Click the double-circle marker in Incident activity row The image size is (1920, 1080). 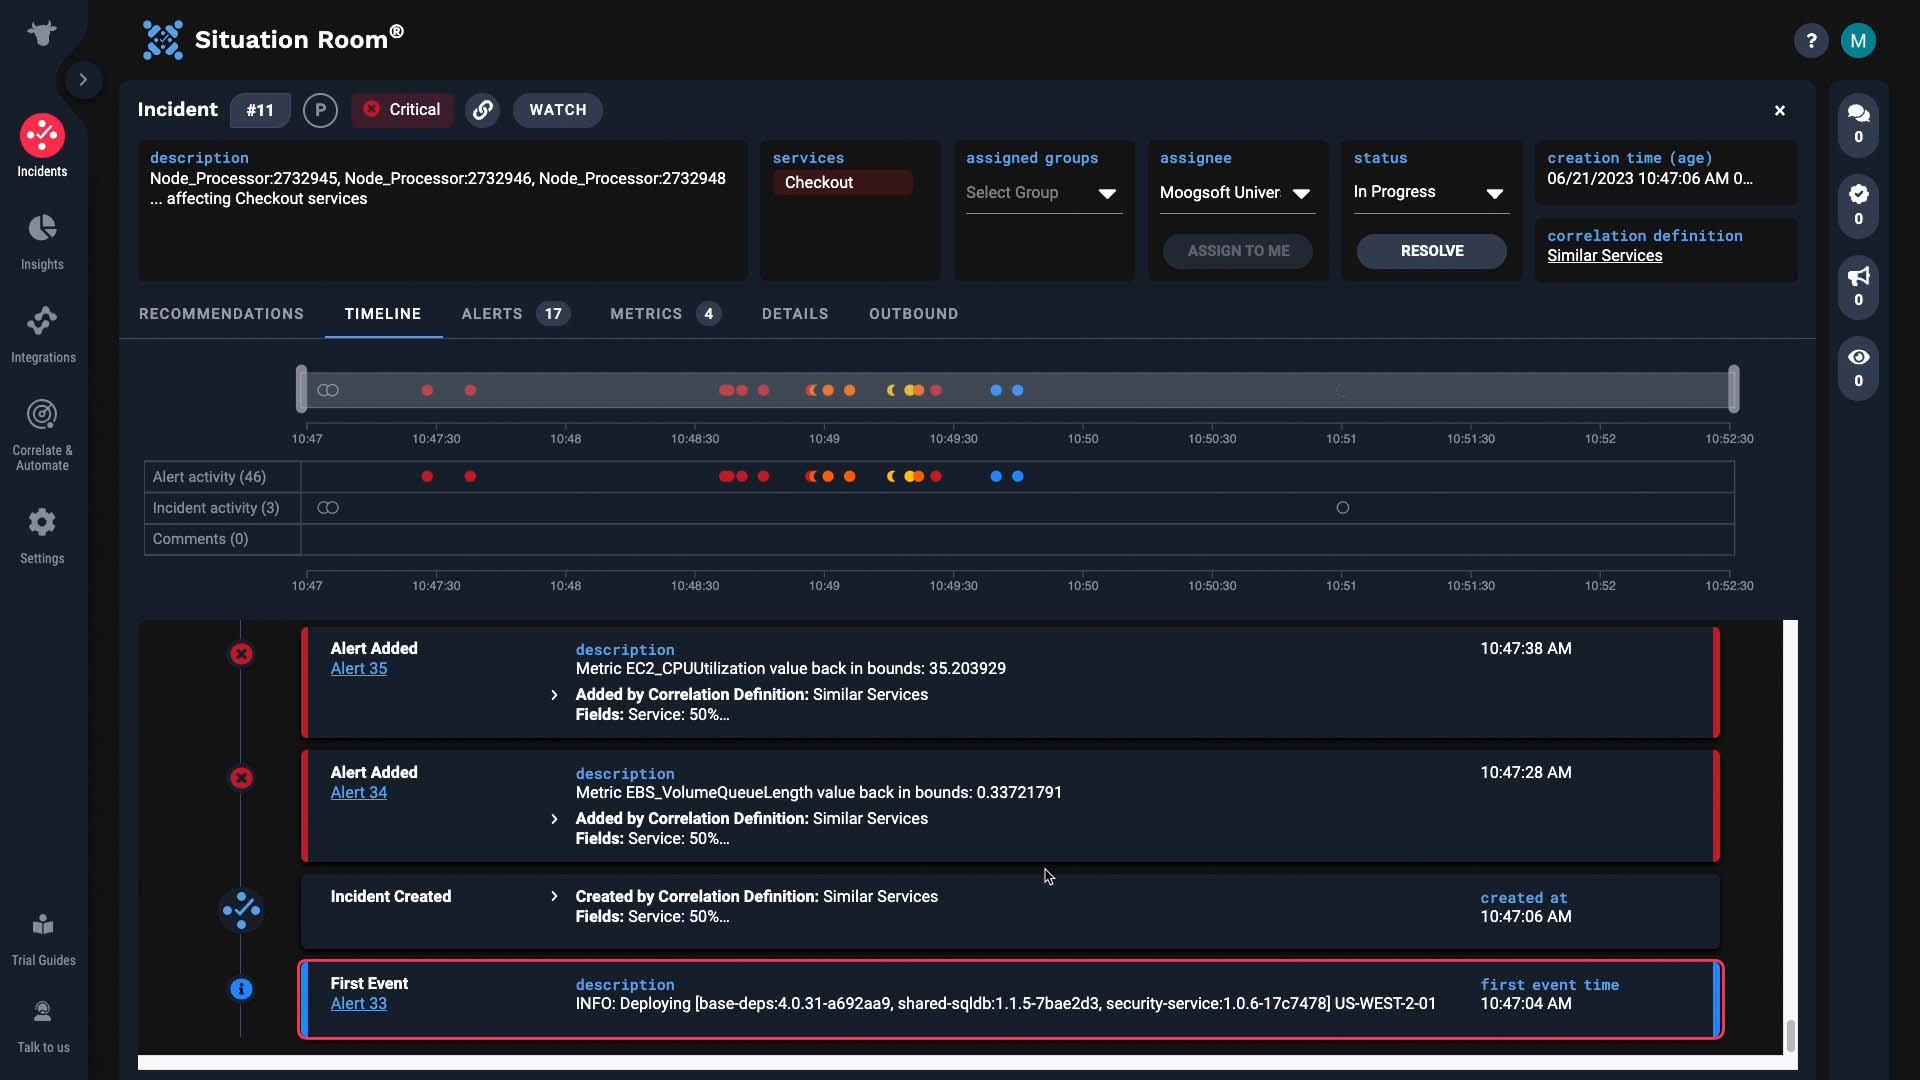(328, 508)
